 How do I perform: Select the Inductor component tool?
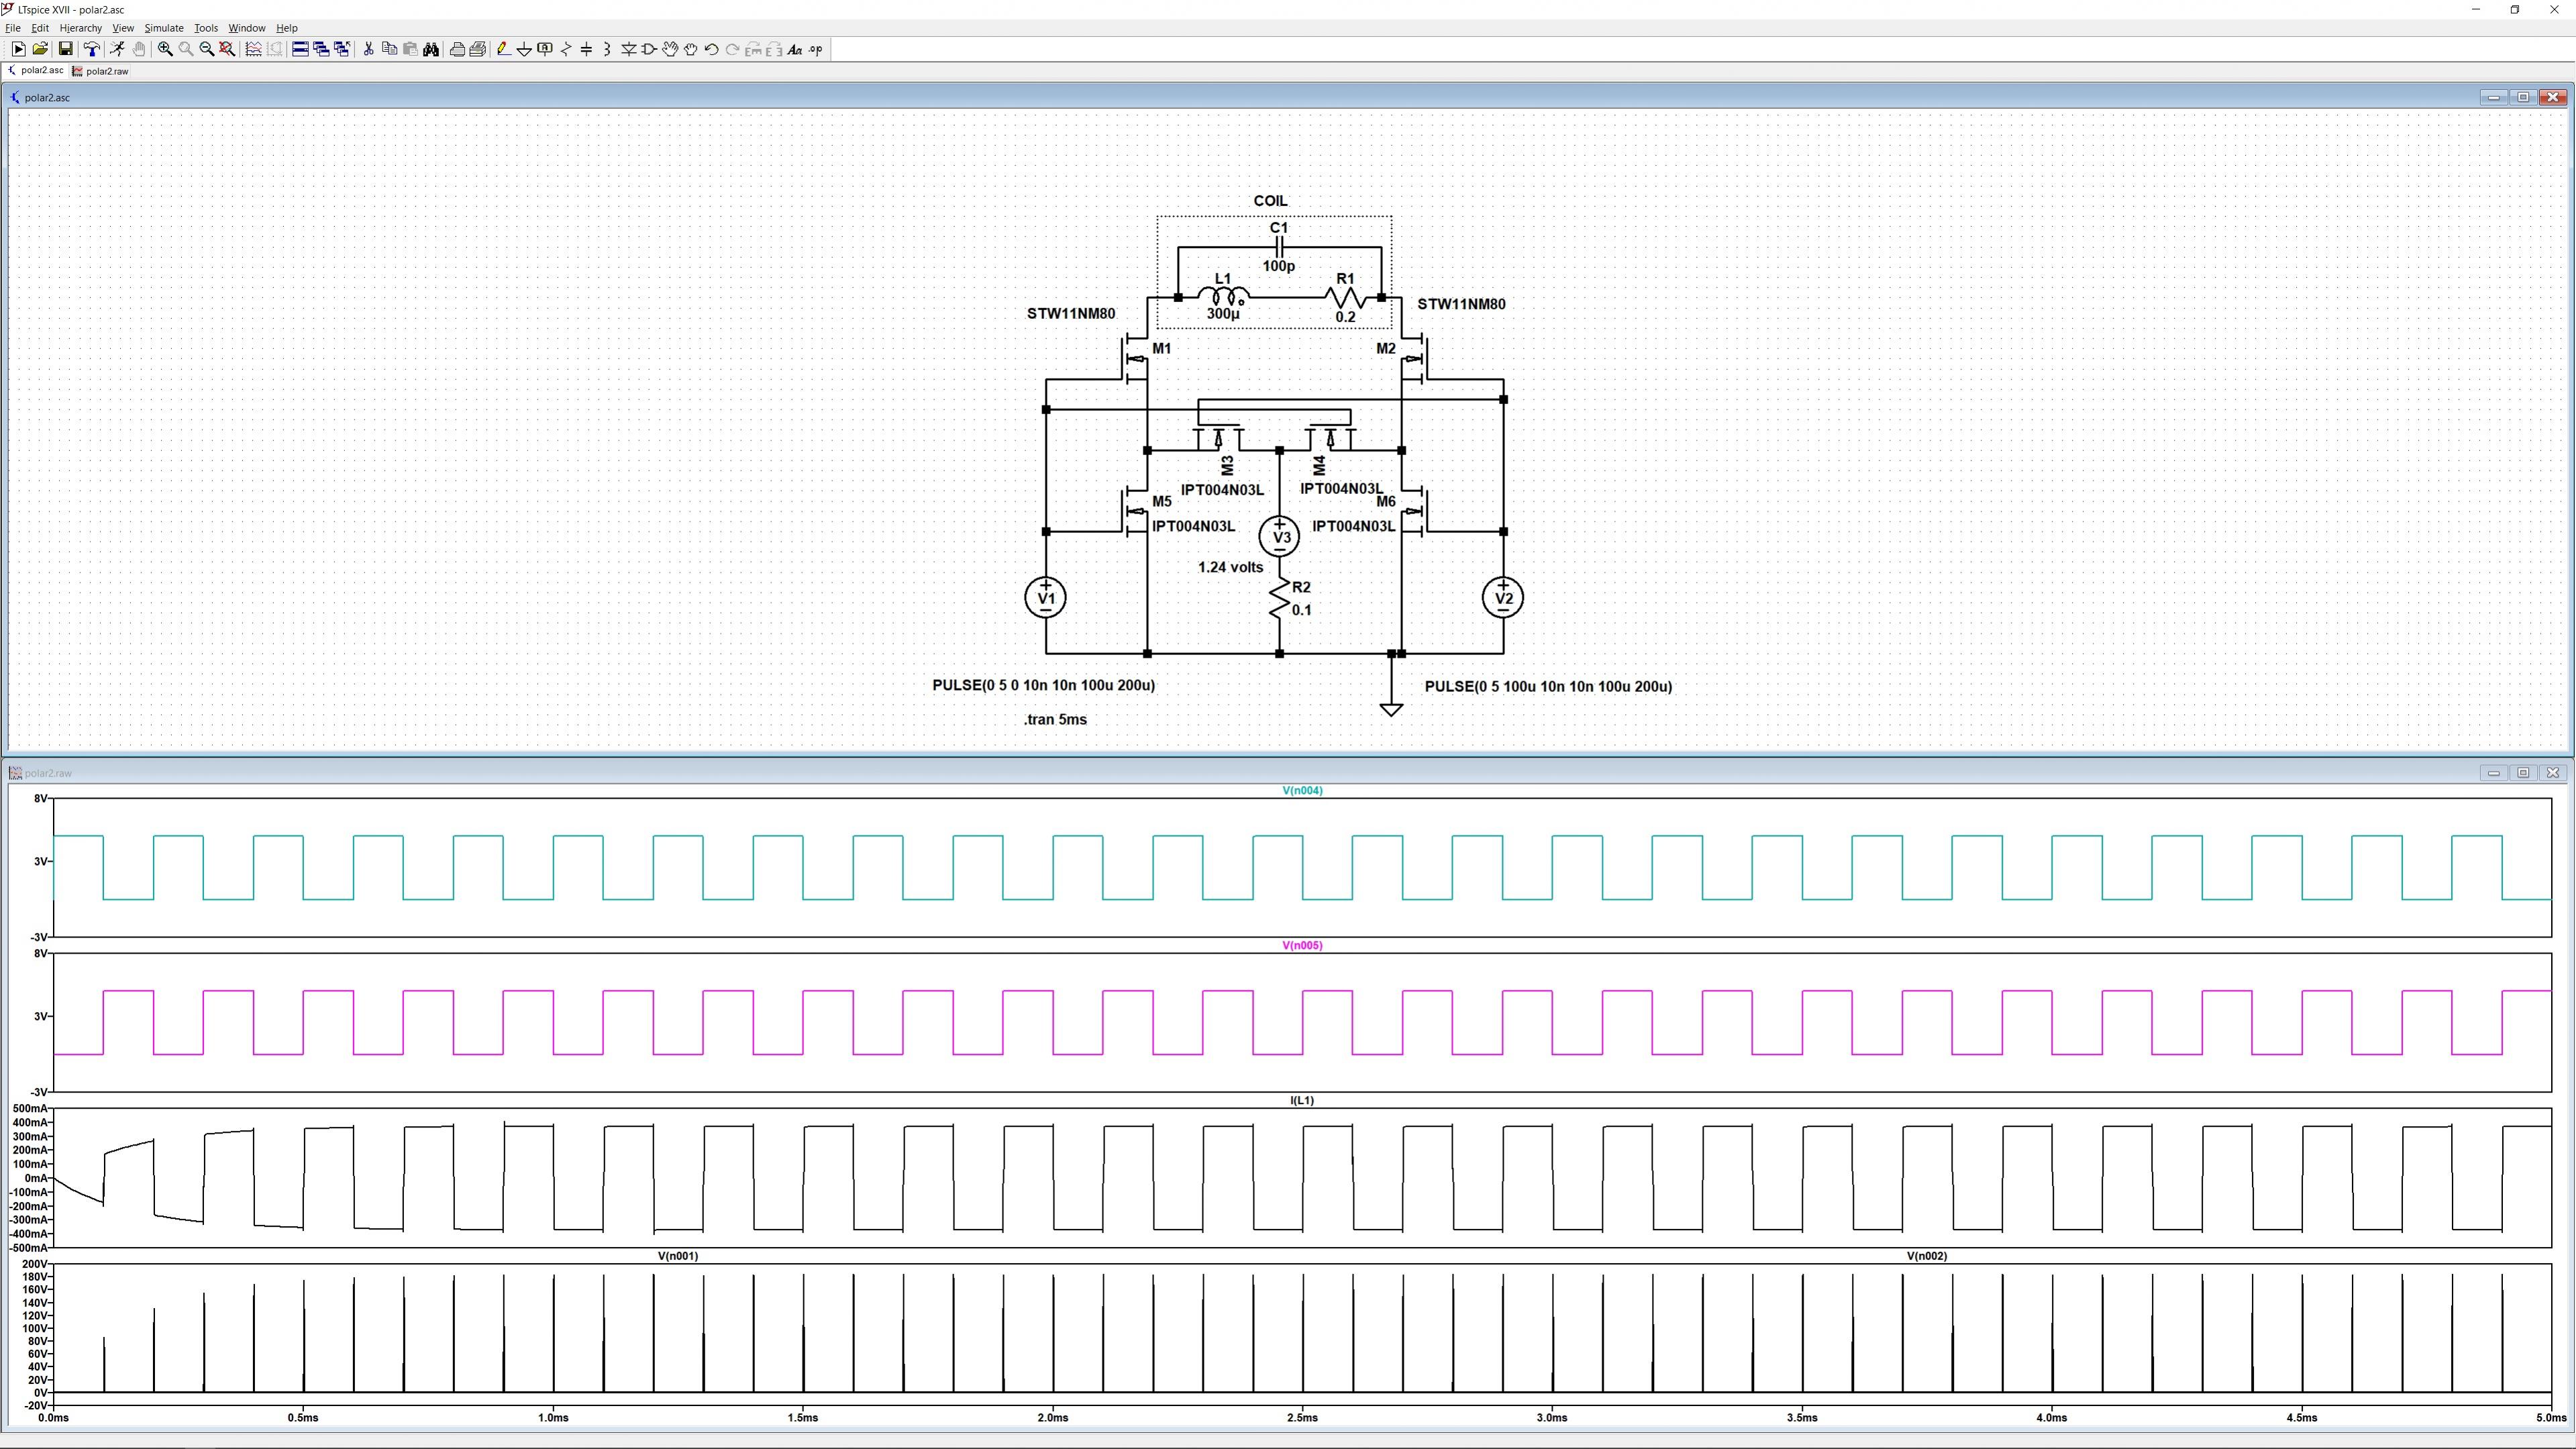coord(607,49)
